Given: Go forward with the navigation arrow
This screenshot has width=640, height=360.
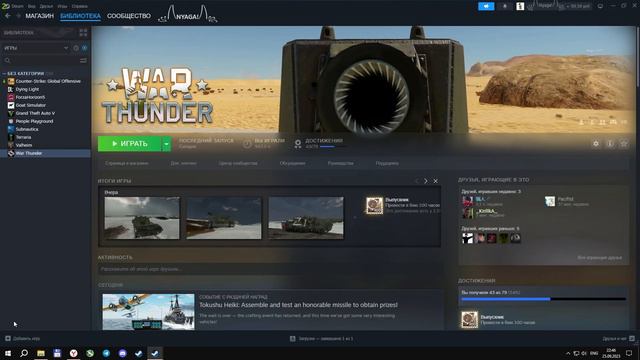Looking at the screenshot, I should 18,16.
